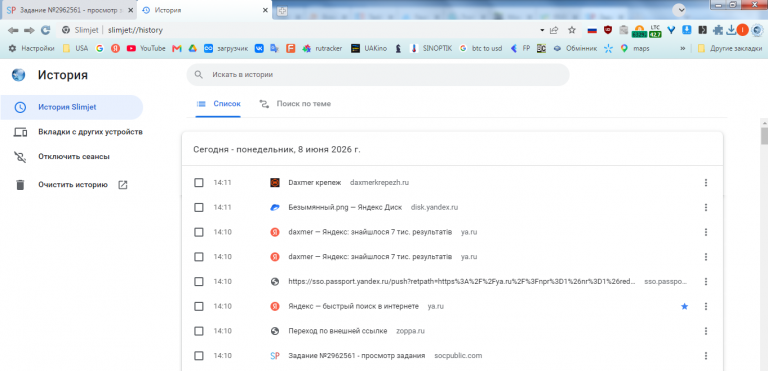
Task: Open the uBlock shield extension icon
Action: (x=608, y=30)
